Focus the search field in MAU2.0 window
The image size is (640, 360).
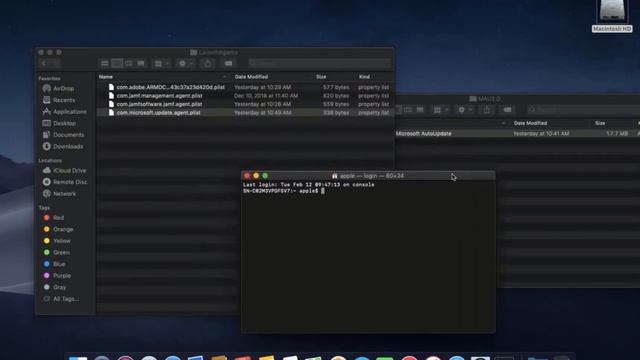584,110
